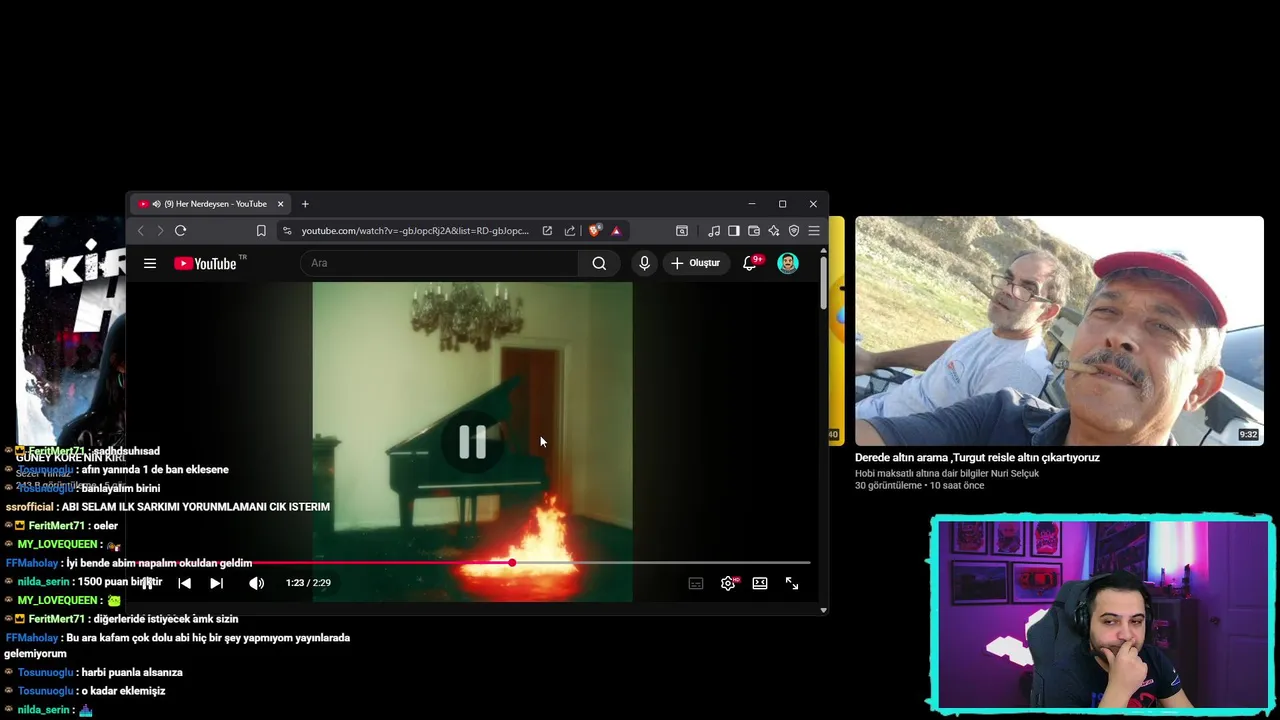This screenshot has height=720, width=1280.
Task: Open the YouTube account avatar menu
Action: (788, 263)
